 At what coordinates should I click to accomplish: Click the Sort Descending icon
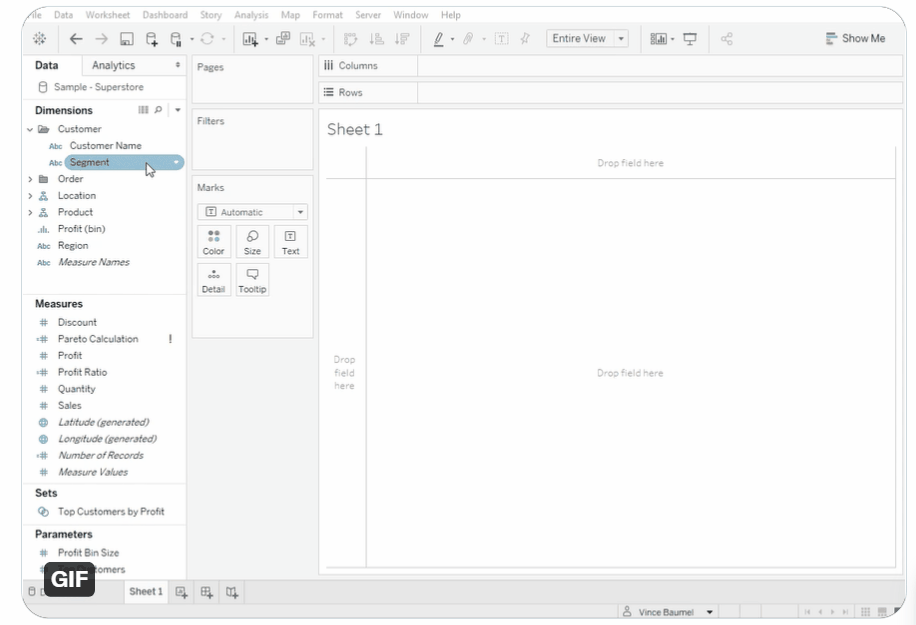402,39
